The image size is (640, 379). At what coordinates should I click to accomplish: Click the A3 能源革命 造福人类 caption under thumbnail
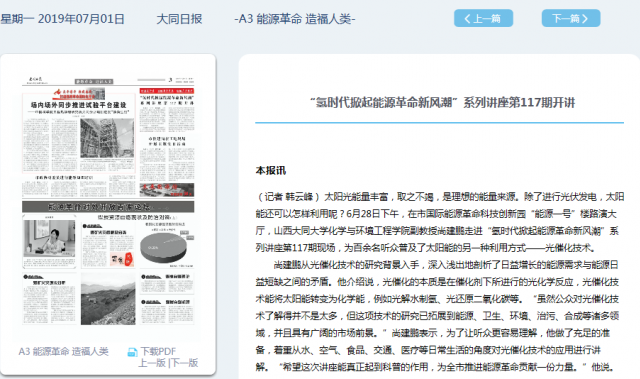63,351
